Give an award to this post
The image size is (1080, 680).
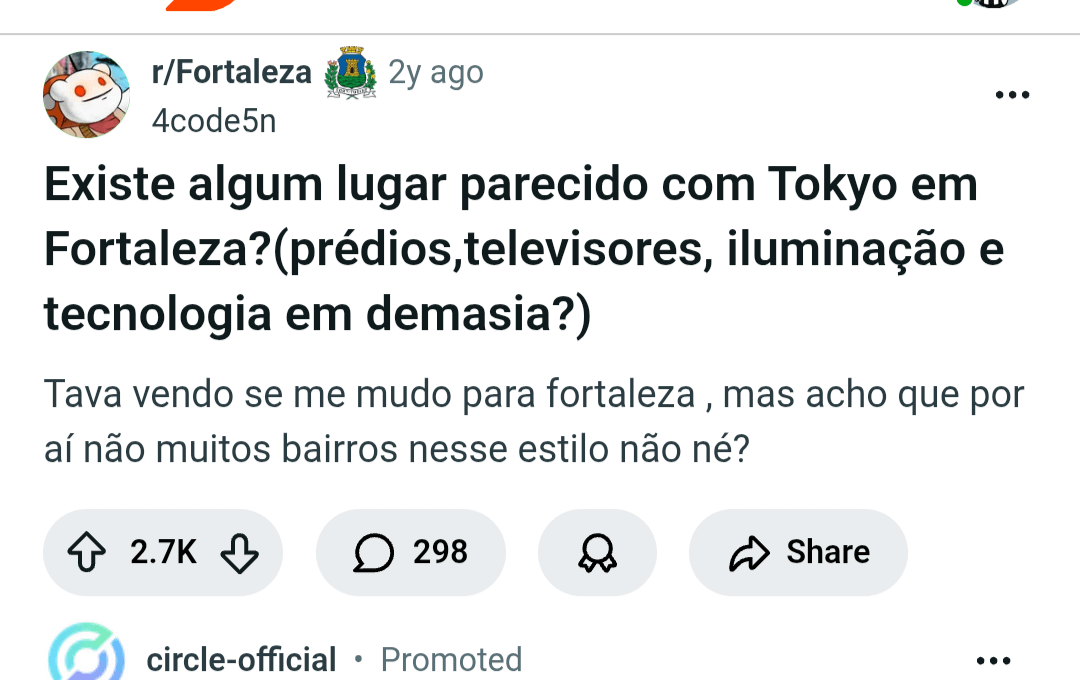597,553
